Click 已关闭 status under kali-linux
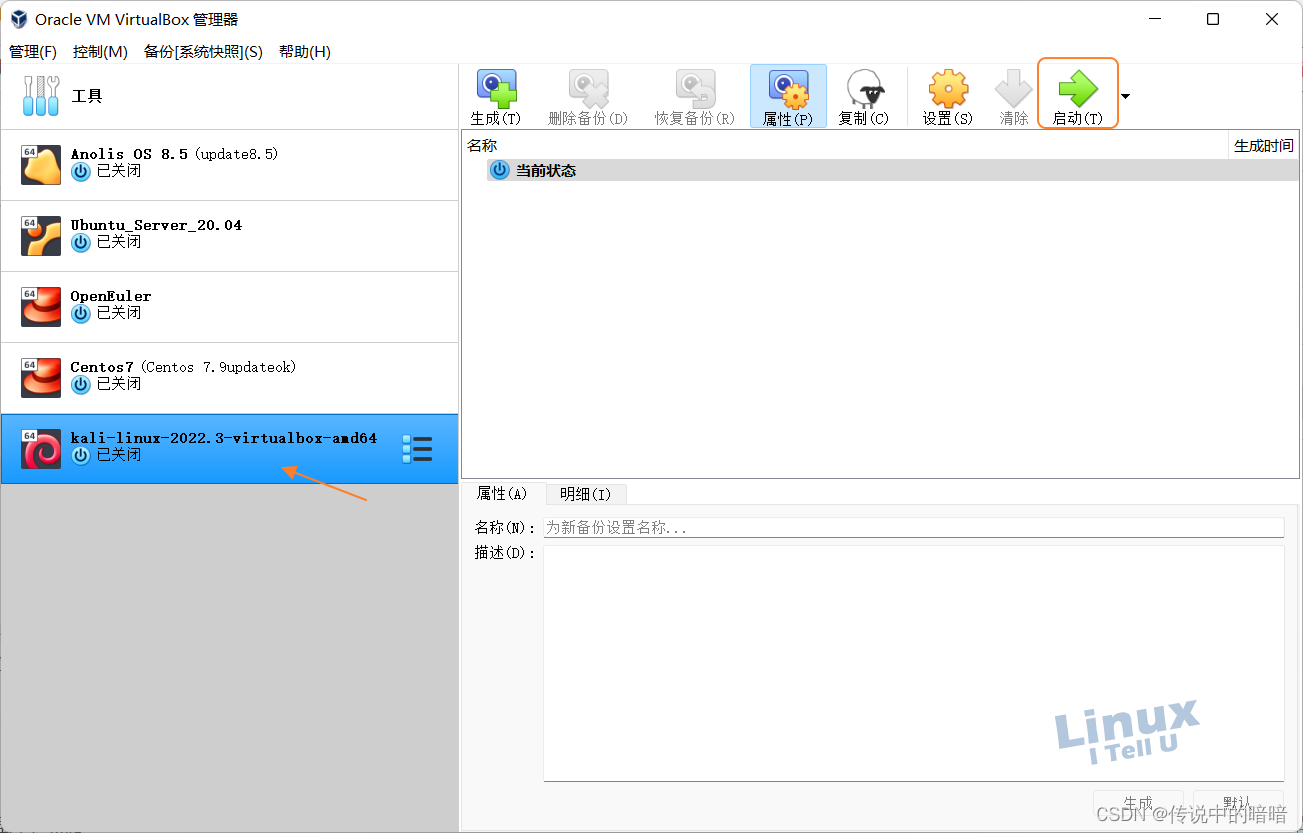Screen dimensions: 1303x833 pyautogui.click(x=119, y=455)
